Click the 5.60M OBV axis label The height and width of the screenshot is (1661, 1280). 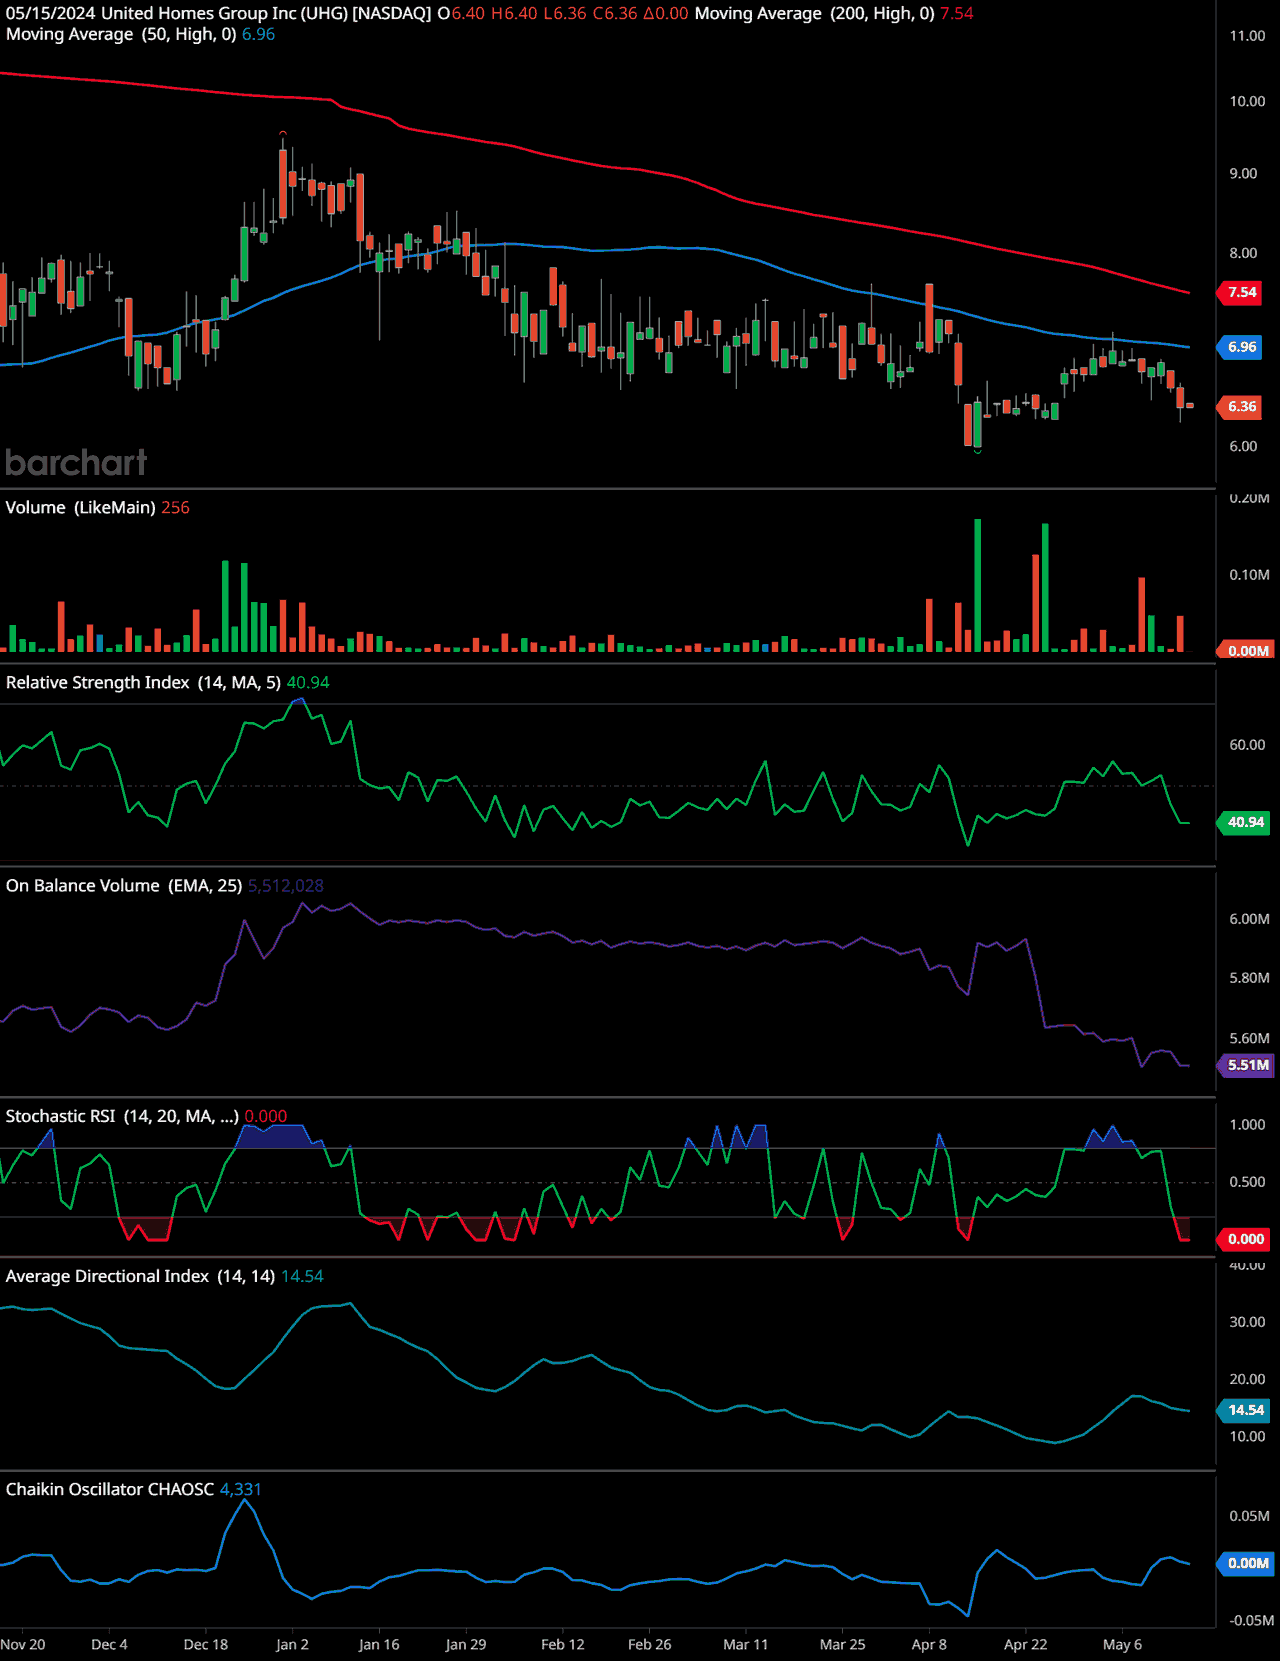[1249, 1039]
